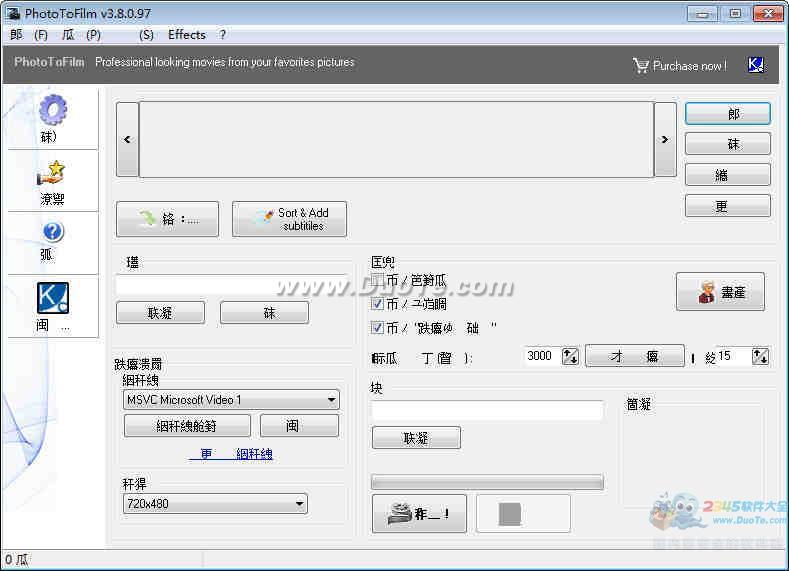Viewport: 789px width, 571px height.
Task: Click the progress bar above create button
Action: point(487,481)
